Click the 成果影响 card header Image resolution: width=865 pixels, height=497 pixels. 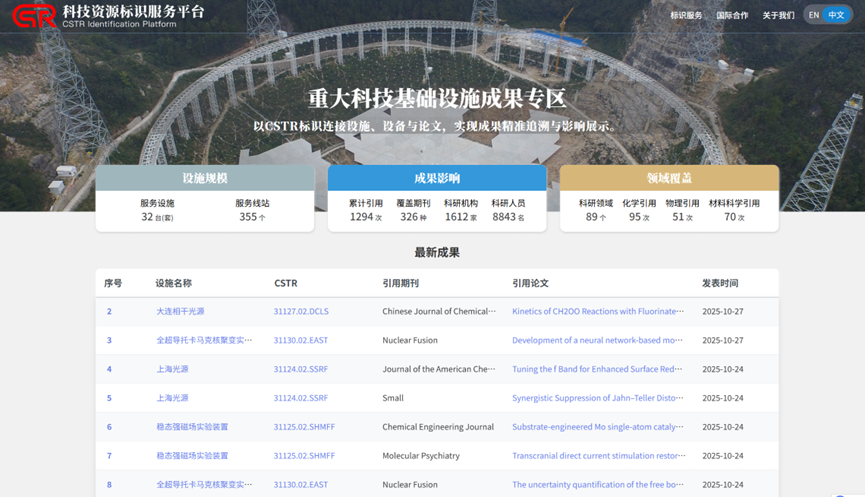(437, 178)
